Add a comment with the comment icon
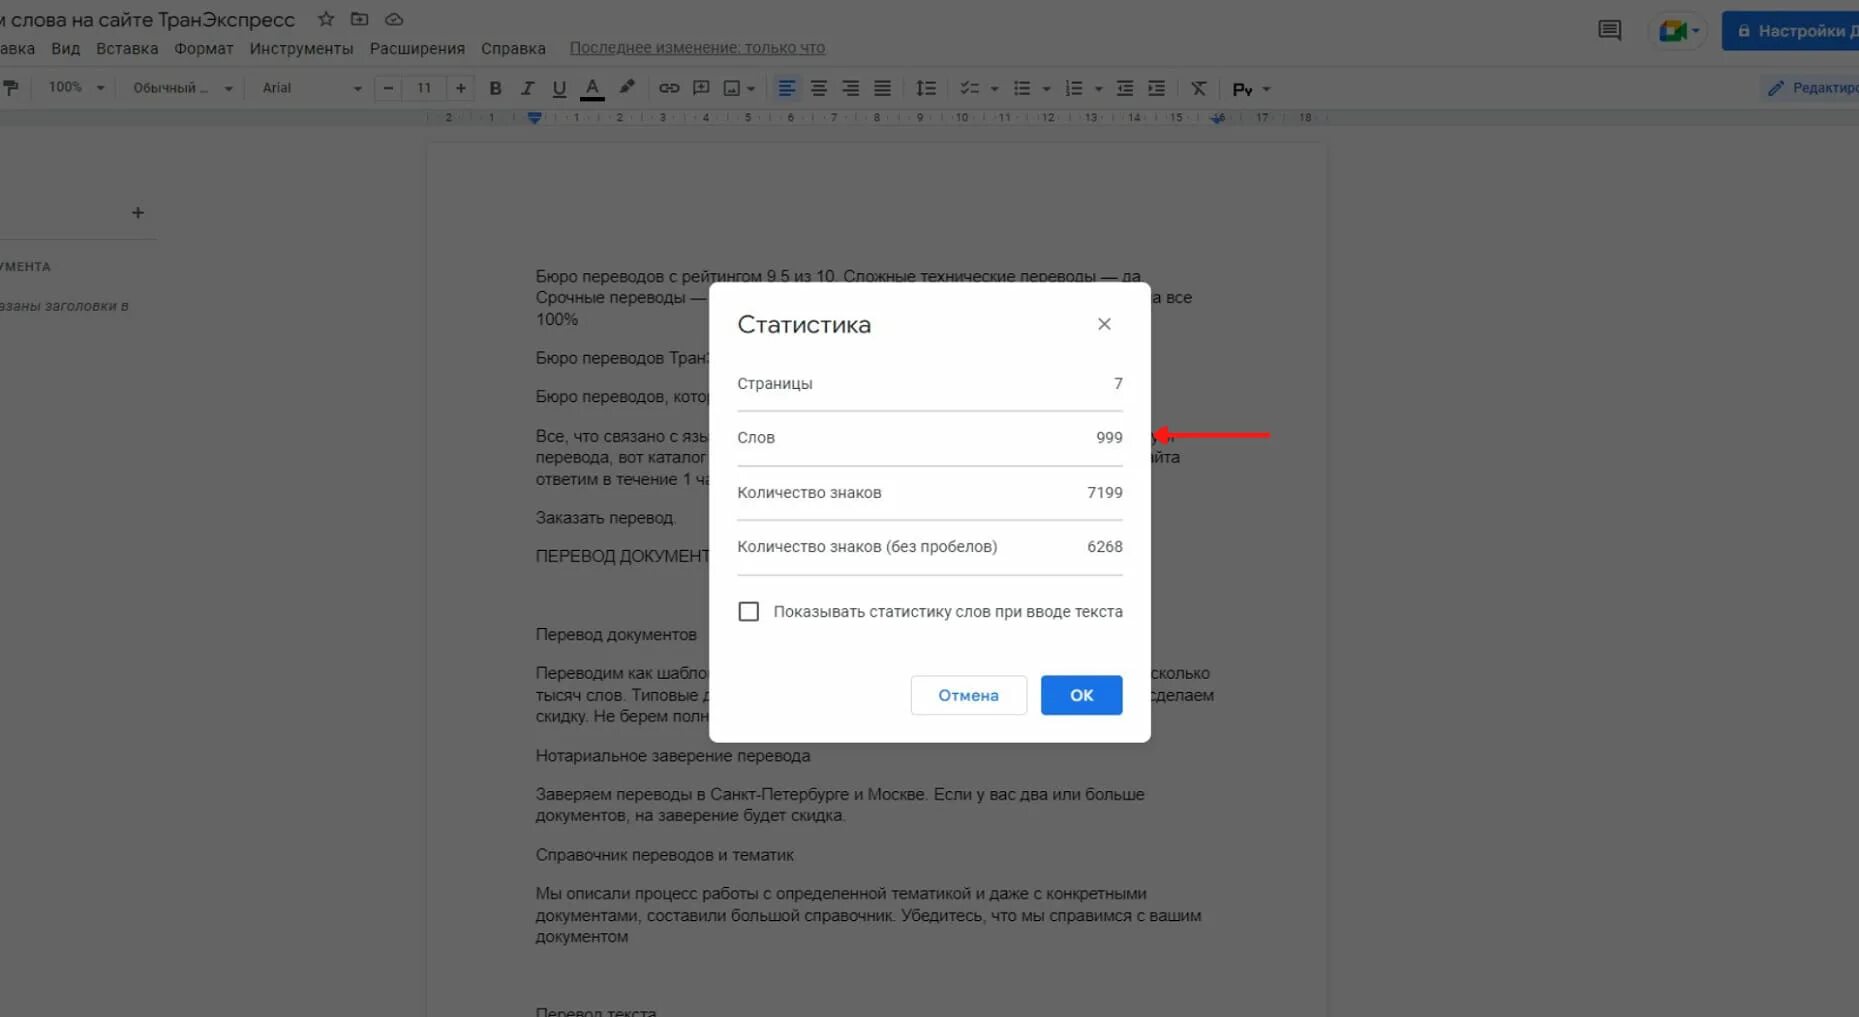The image size is (1859, 1017). 701,88
